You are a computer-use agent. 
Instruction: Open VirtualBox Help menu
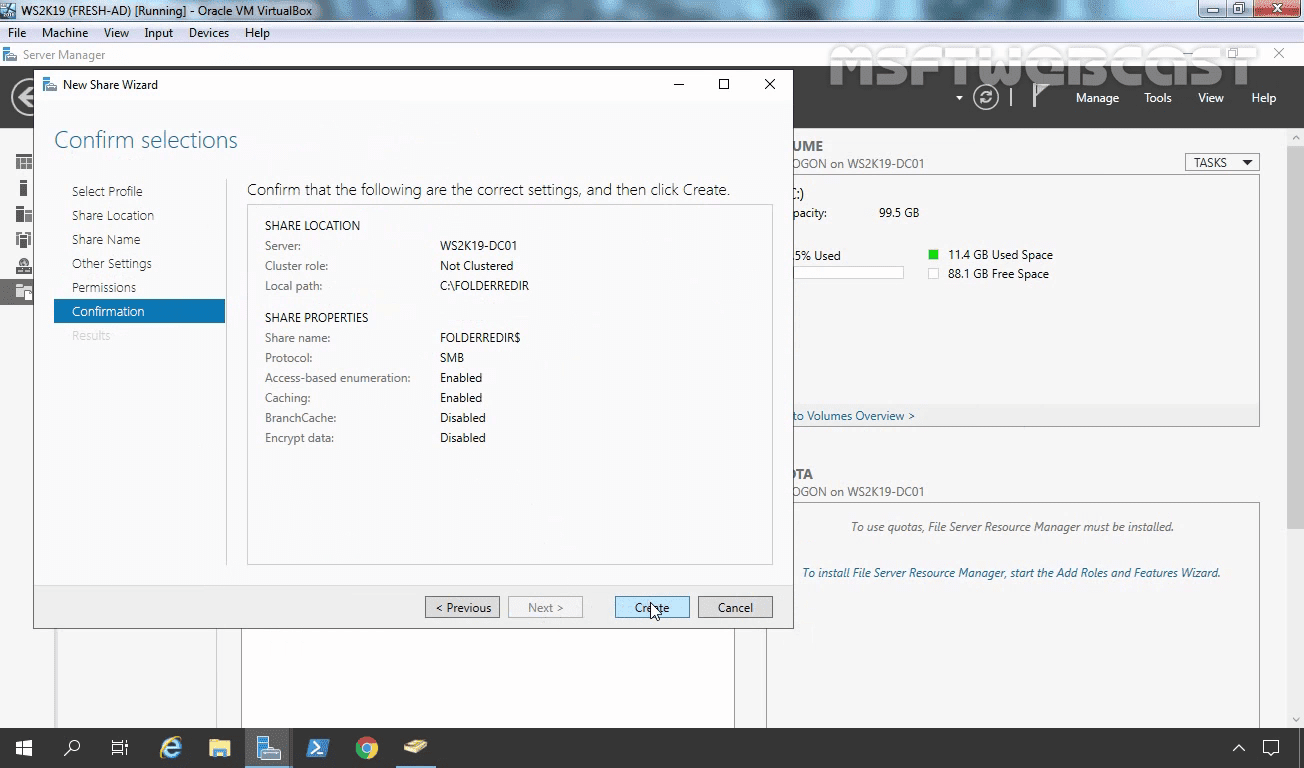[257, 33]
